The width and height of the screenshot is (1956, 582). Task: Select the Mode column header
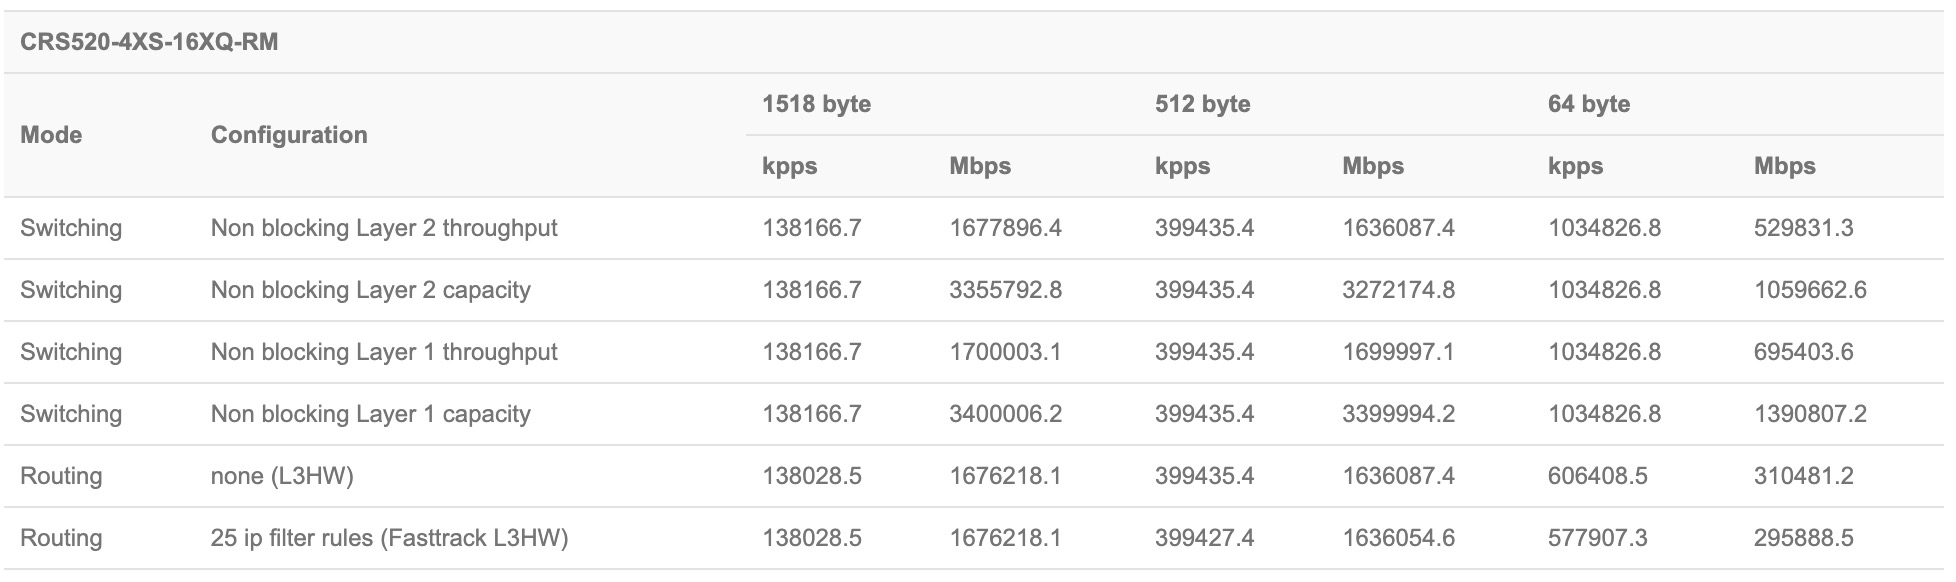51,135
